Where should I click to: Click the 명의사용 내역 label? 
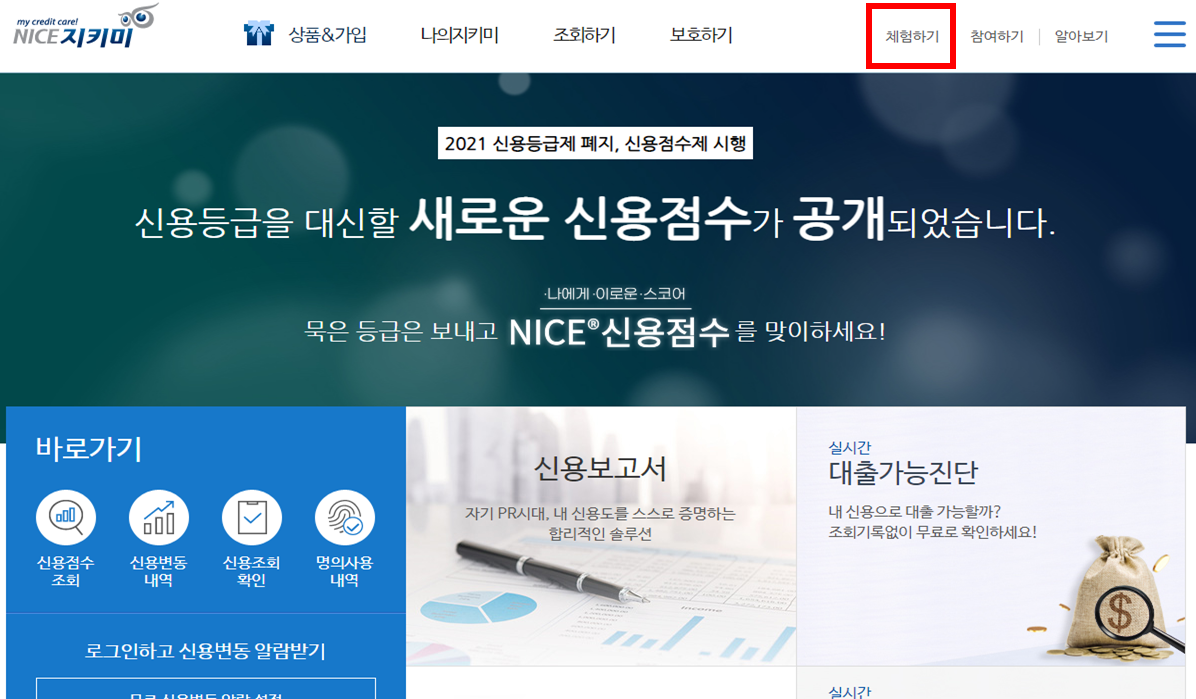345,572
